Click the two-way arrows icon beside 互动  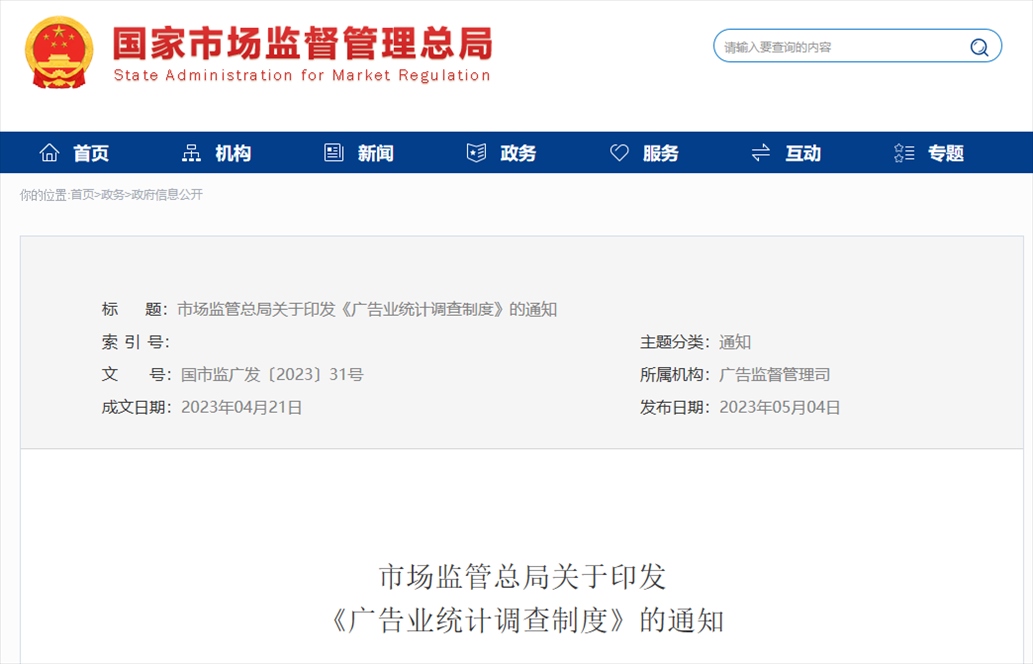pyautogui.click(x=761, y=153)
